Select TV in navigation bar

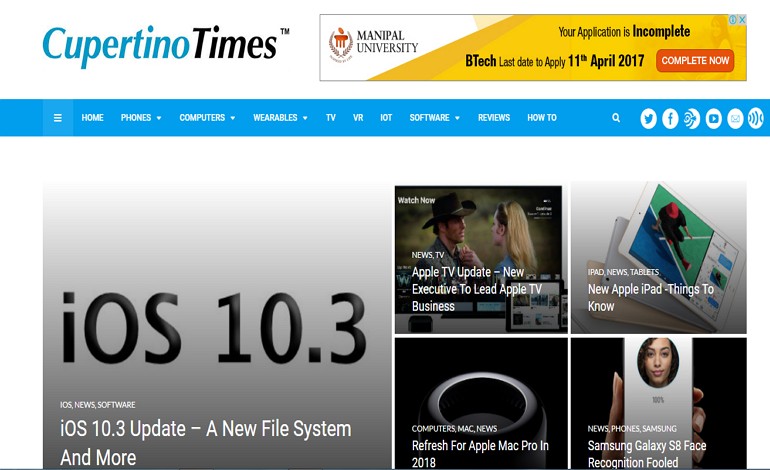coord(330,118)
